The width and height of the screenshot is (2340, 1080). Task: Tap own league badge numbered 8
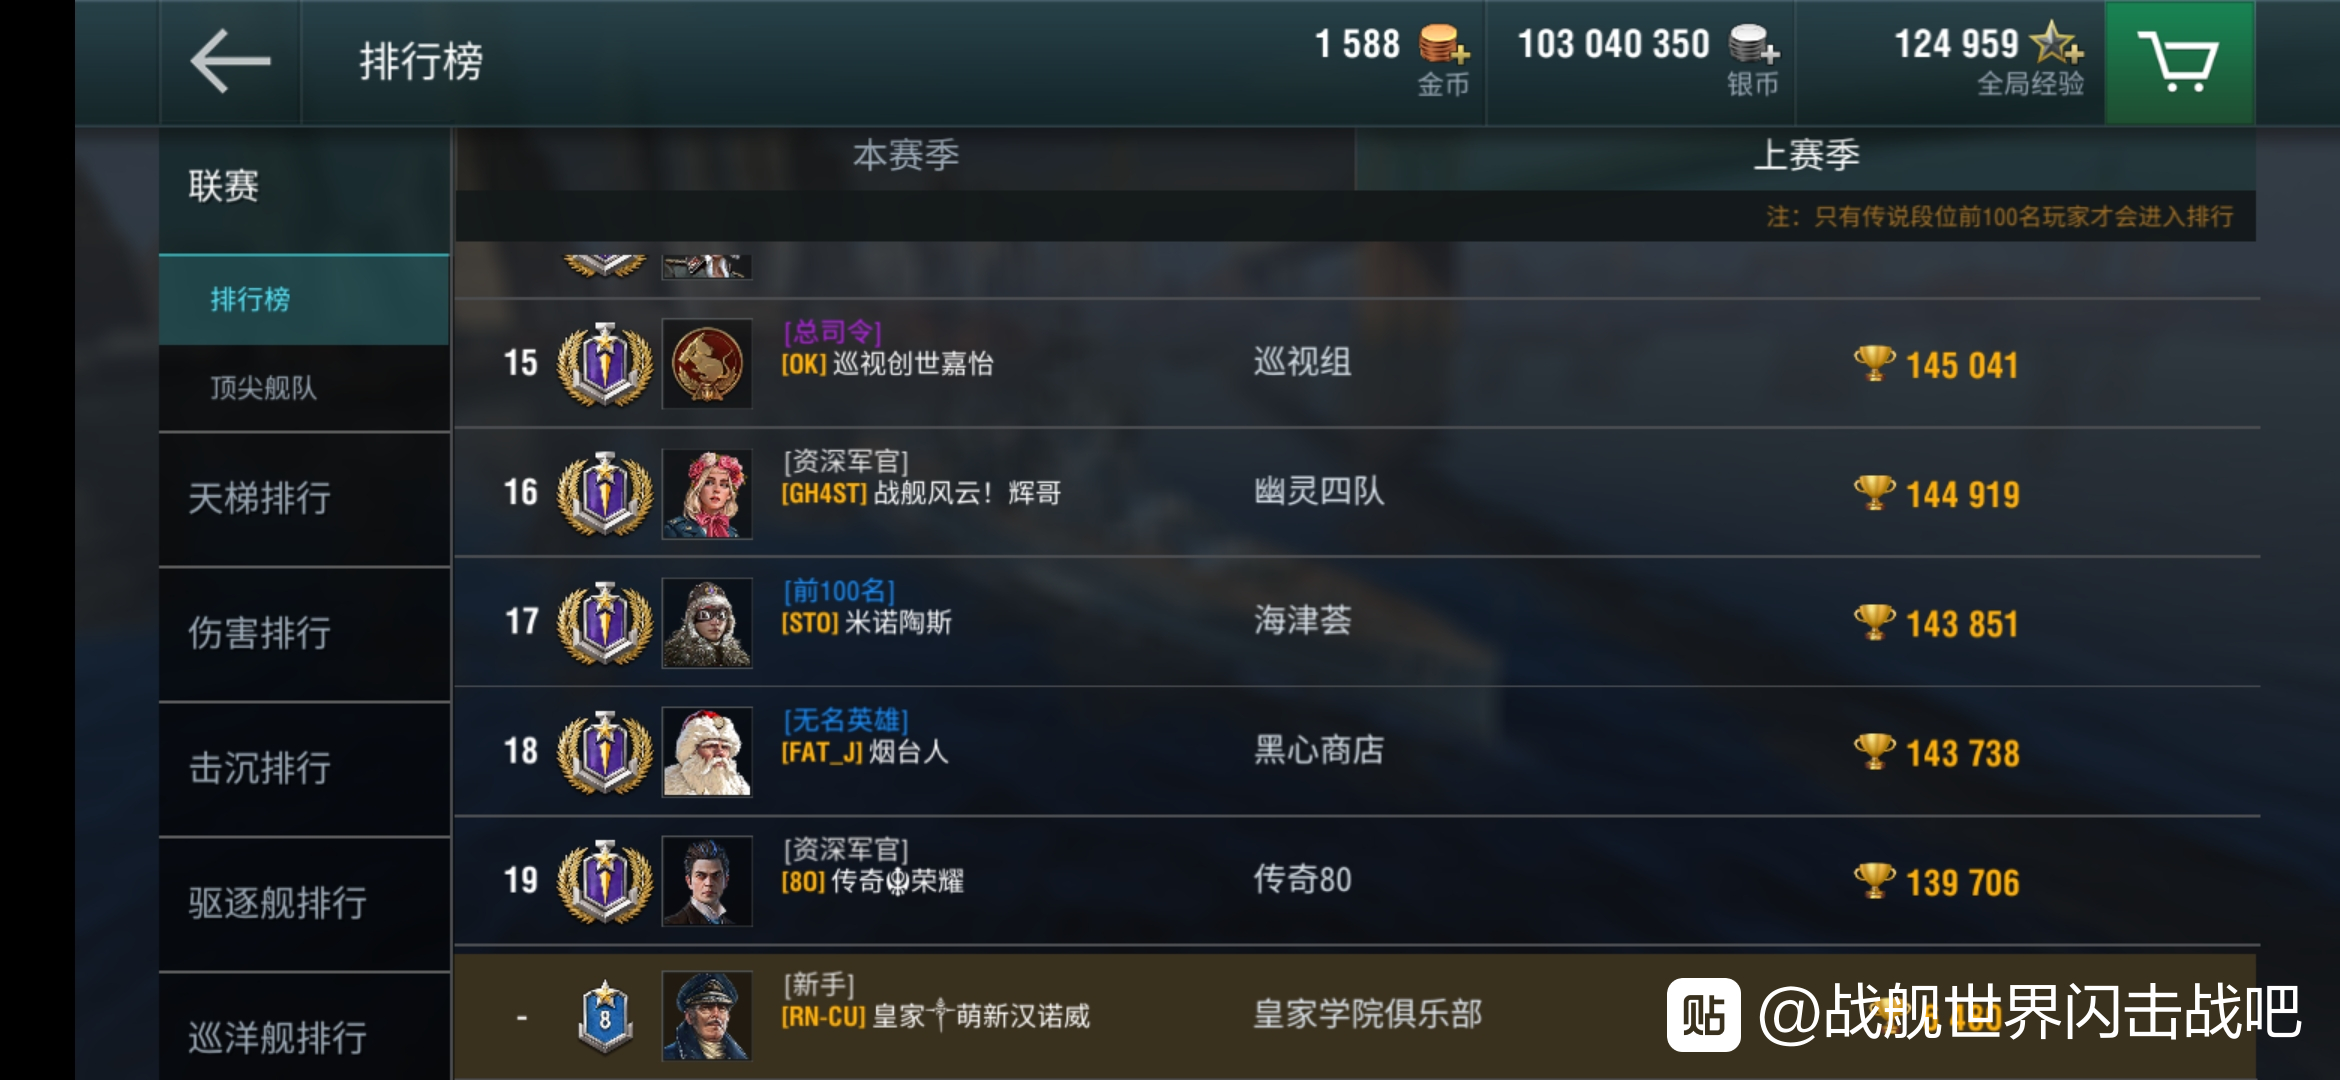pos(605,1017)
